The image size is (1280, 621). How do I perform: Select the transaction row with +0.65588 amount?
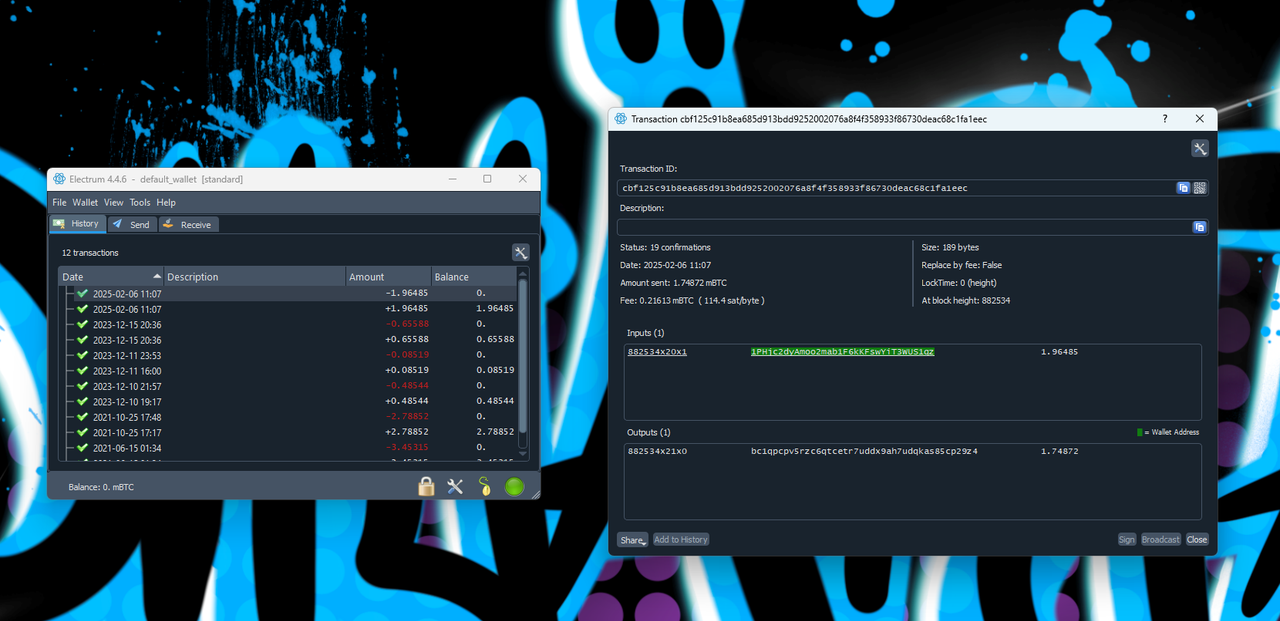click(288, 340)
